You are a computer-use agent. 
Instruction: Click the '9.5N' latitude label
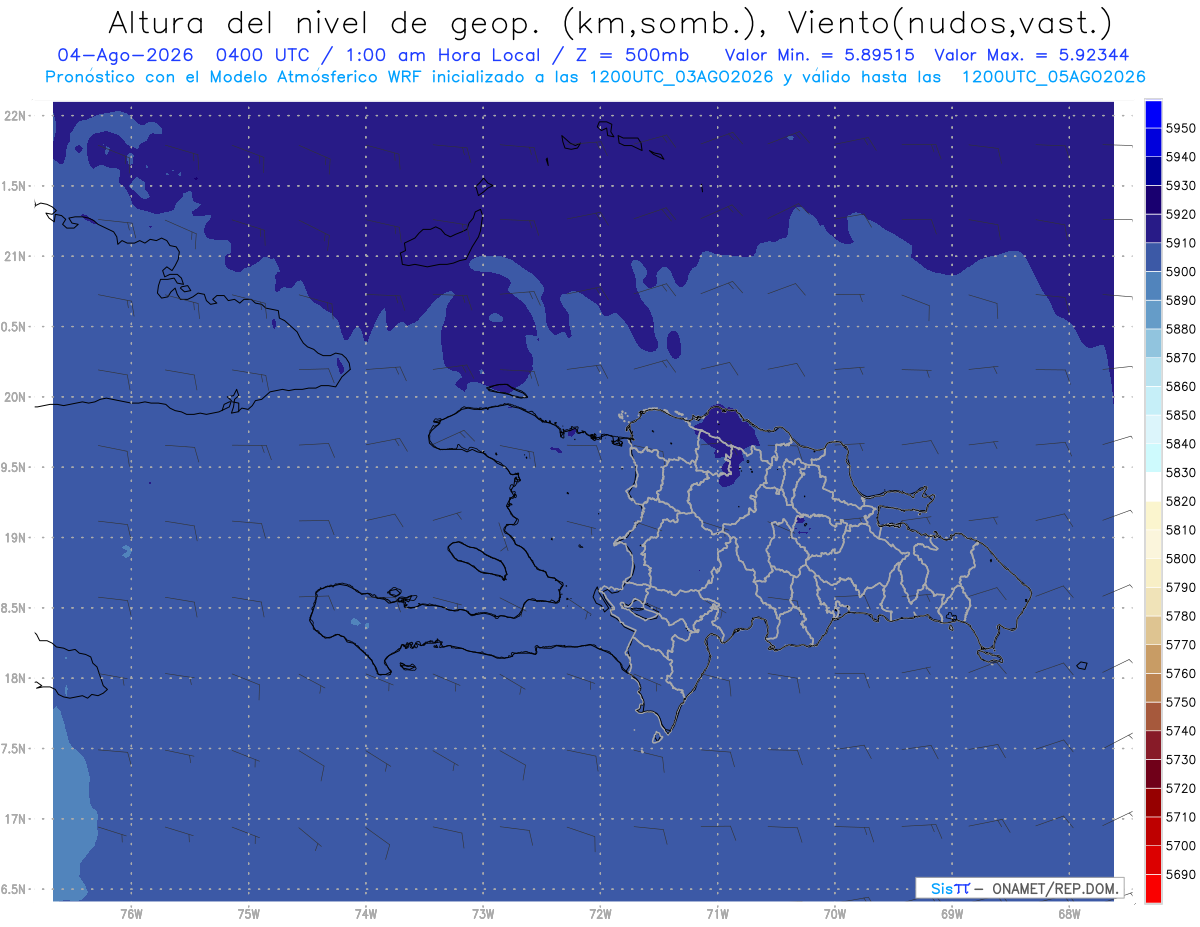tap(15, 468)
